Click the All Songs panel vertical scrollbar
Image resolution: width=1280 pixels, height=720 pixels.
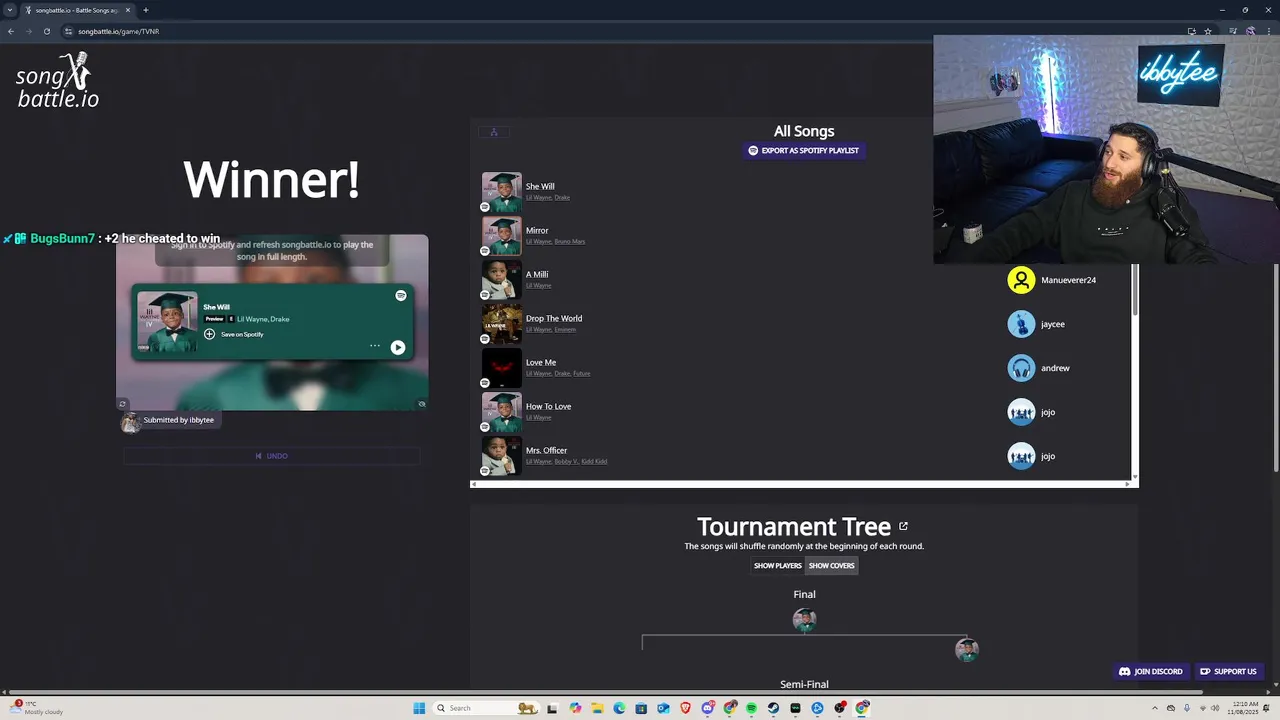coord(1134,290)
